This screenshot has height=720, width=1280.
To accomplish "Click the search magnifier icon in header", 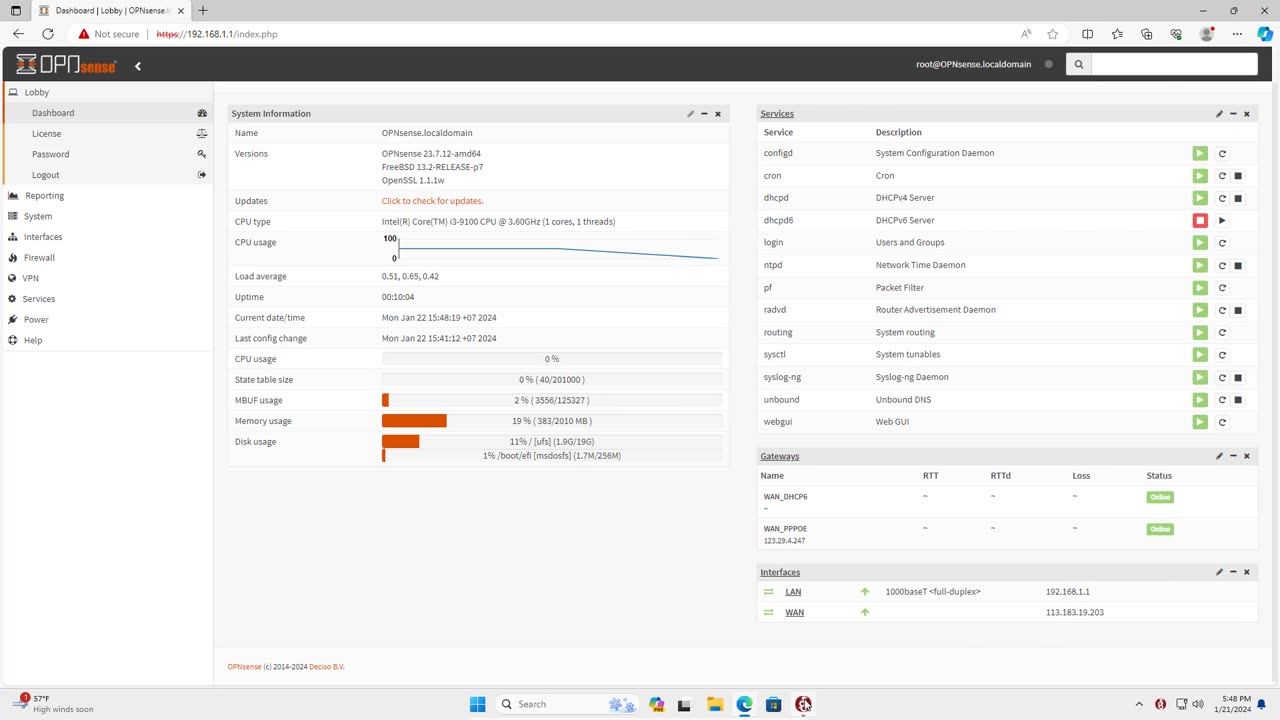I will click(x=1078, y=64).
